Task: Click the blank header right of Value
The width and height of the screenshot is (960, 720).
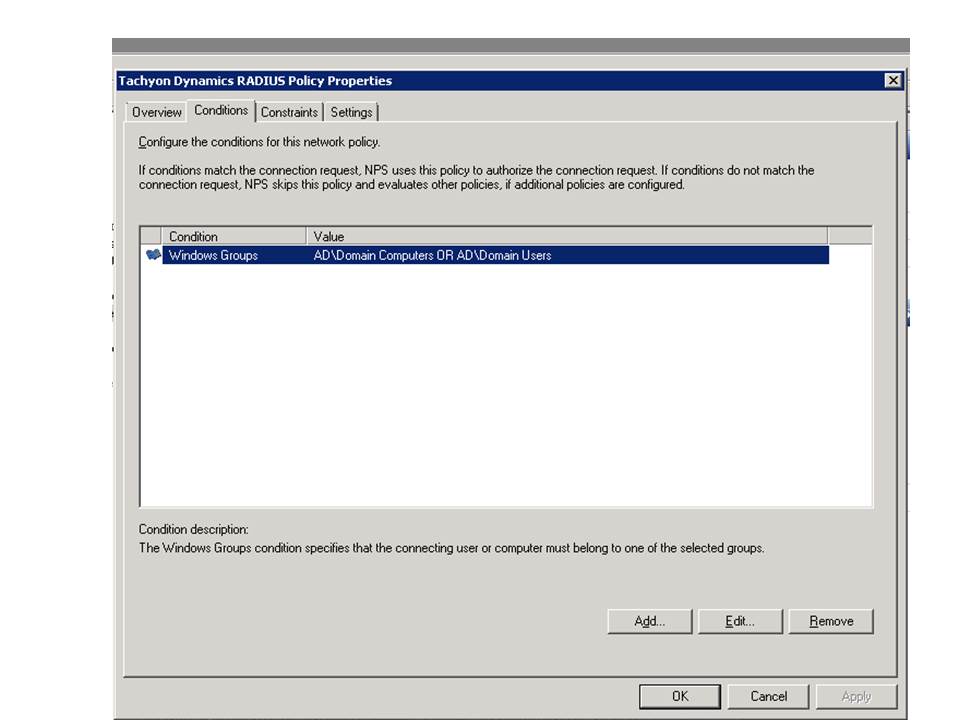Action: tap(850, 236)
